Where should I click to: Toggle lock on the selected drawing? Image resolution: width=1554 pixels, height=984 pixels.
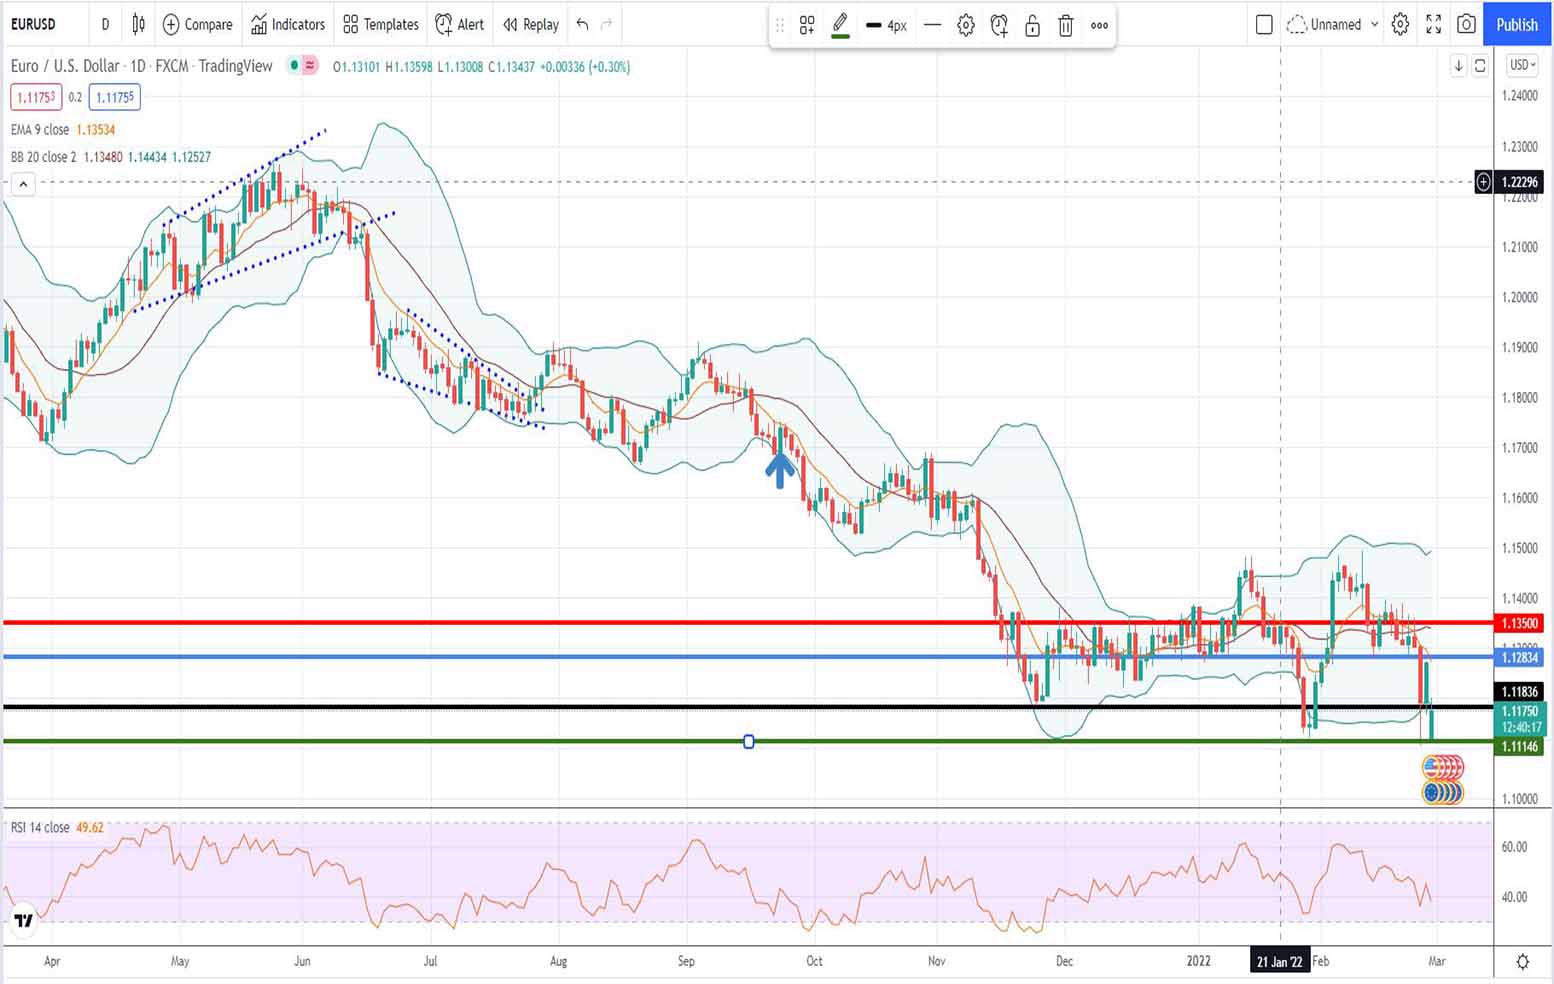[x=1032, y=26]
